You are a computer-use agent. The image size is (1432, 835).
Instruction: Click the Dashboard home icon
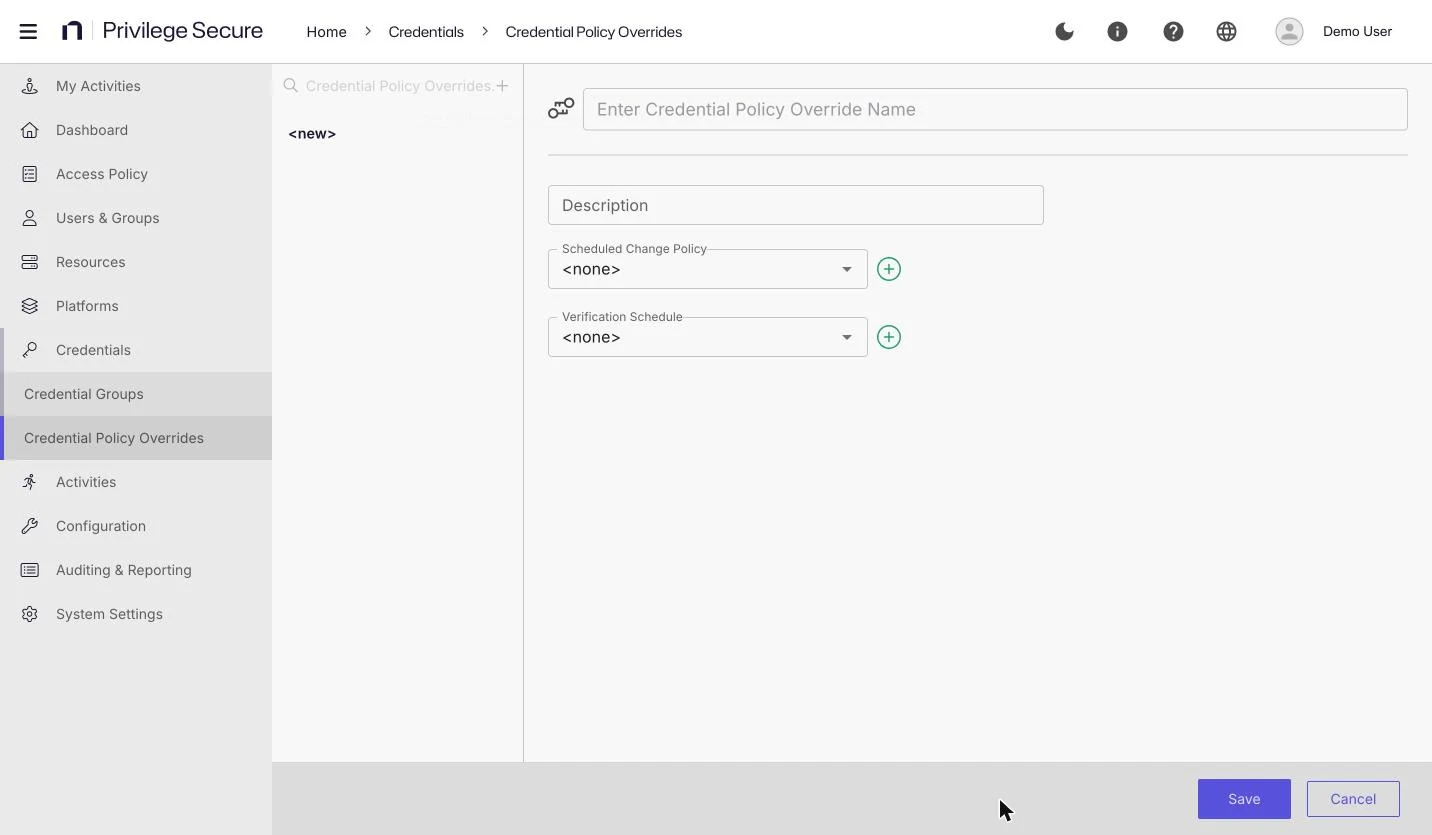[30, 130]
